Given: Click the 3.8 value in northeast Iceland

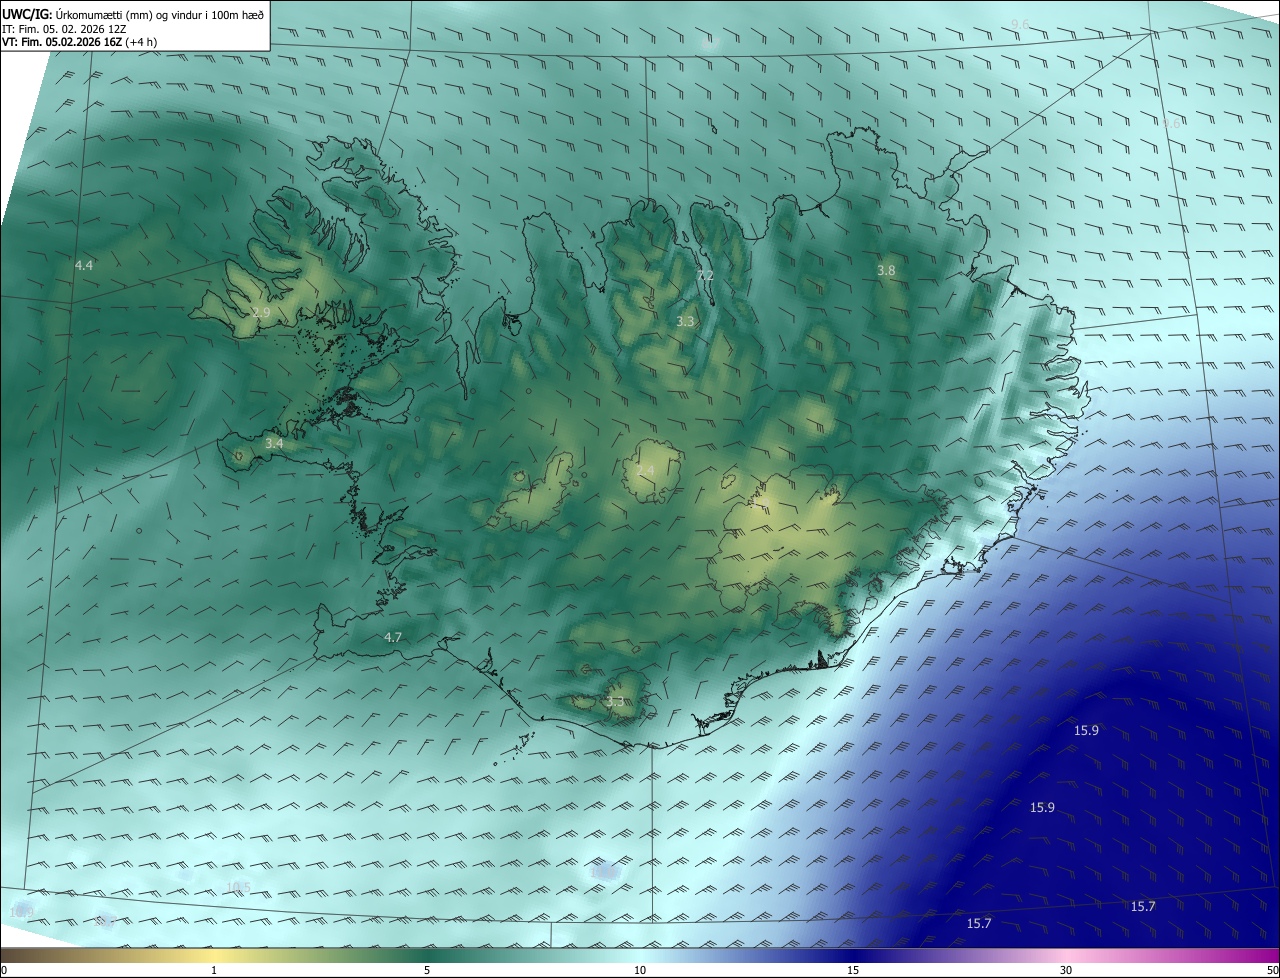Looking at the screenshot, I should pos(886,270).
